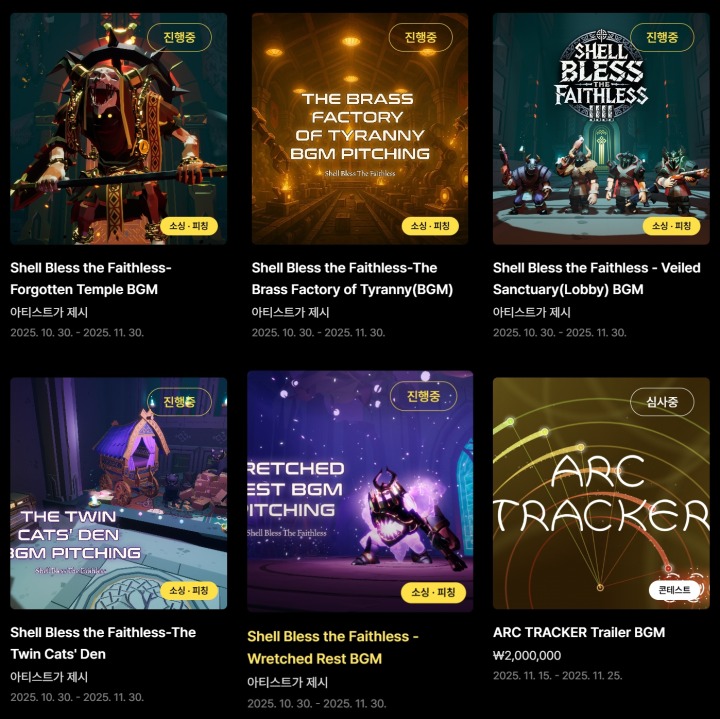Click 진행중 badge on Brass Factory card
The width and height of the screenshot is (720, 719).
pos(421,37)
